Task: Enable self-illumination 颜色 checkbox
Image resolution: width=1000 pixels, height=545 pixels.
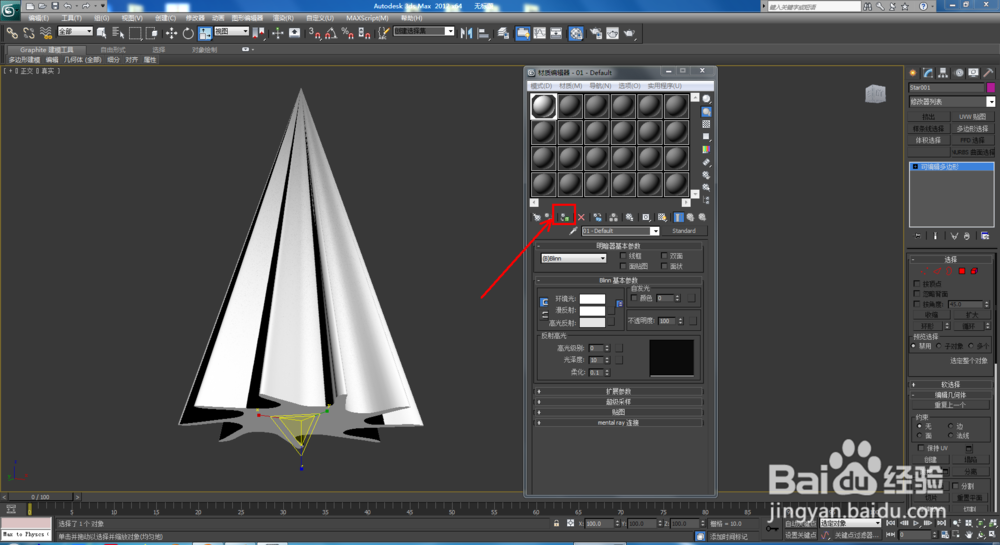Action: tap(634, 298)
